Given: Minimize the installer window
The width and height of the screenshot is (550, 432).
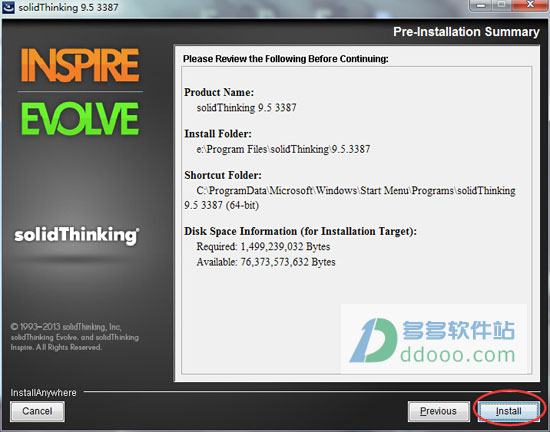Looking at the screenshot, I should (x=481, y=5).
